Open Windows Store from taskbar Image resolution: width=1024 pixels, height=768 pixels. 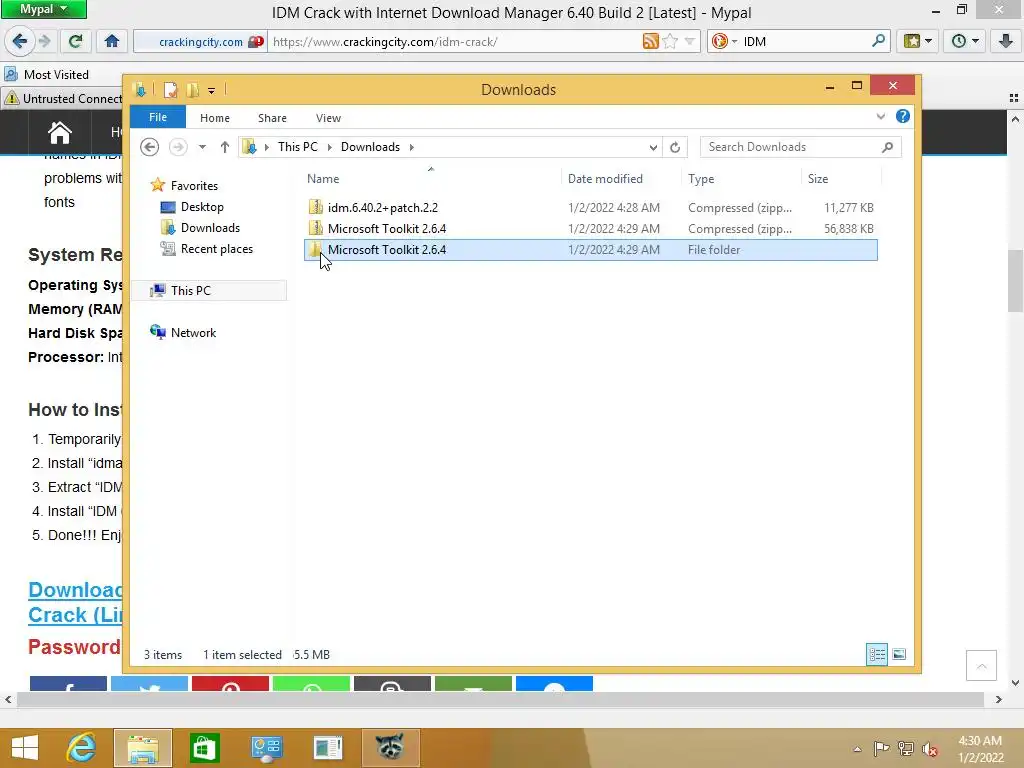[204, 748]
